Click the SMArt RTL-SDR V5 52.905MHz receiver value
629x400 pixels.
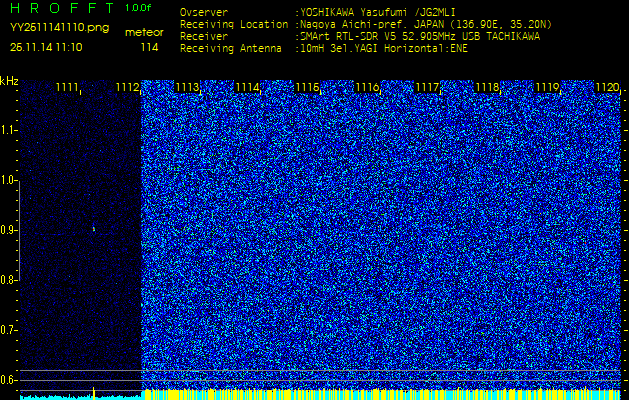417,37
